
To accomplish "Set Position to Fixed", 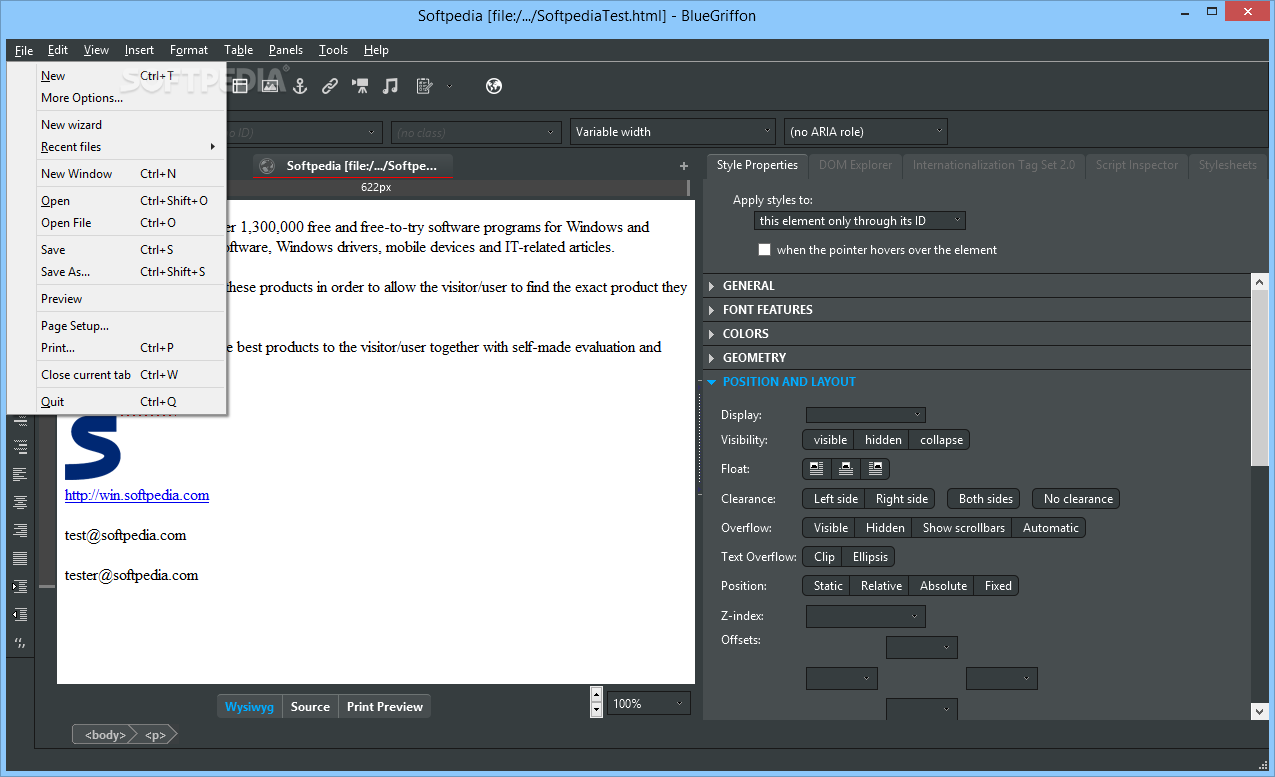I will point(998,586).
